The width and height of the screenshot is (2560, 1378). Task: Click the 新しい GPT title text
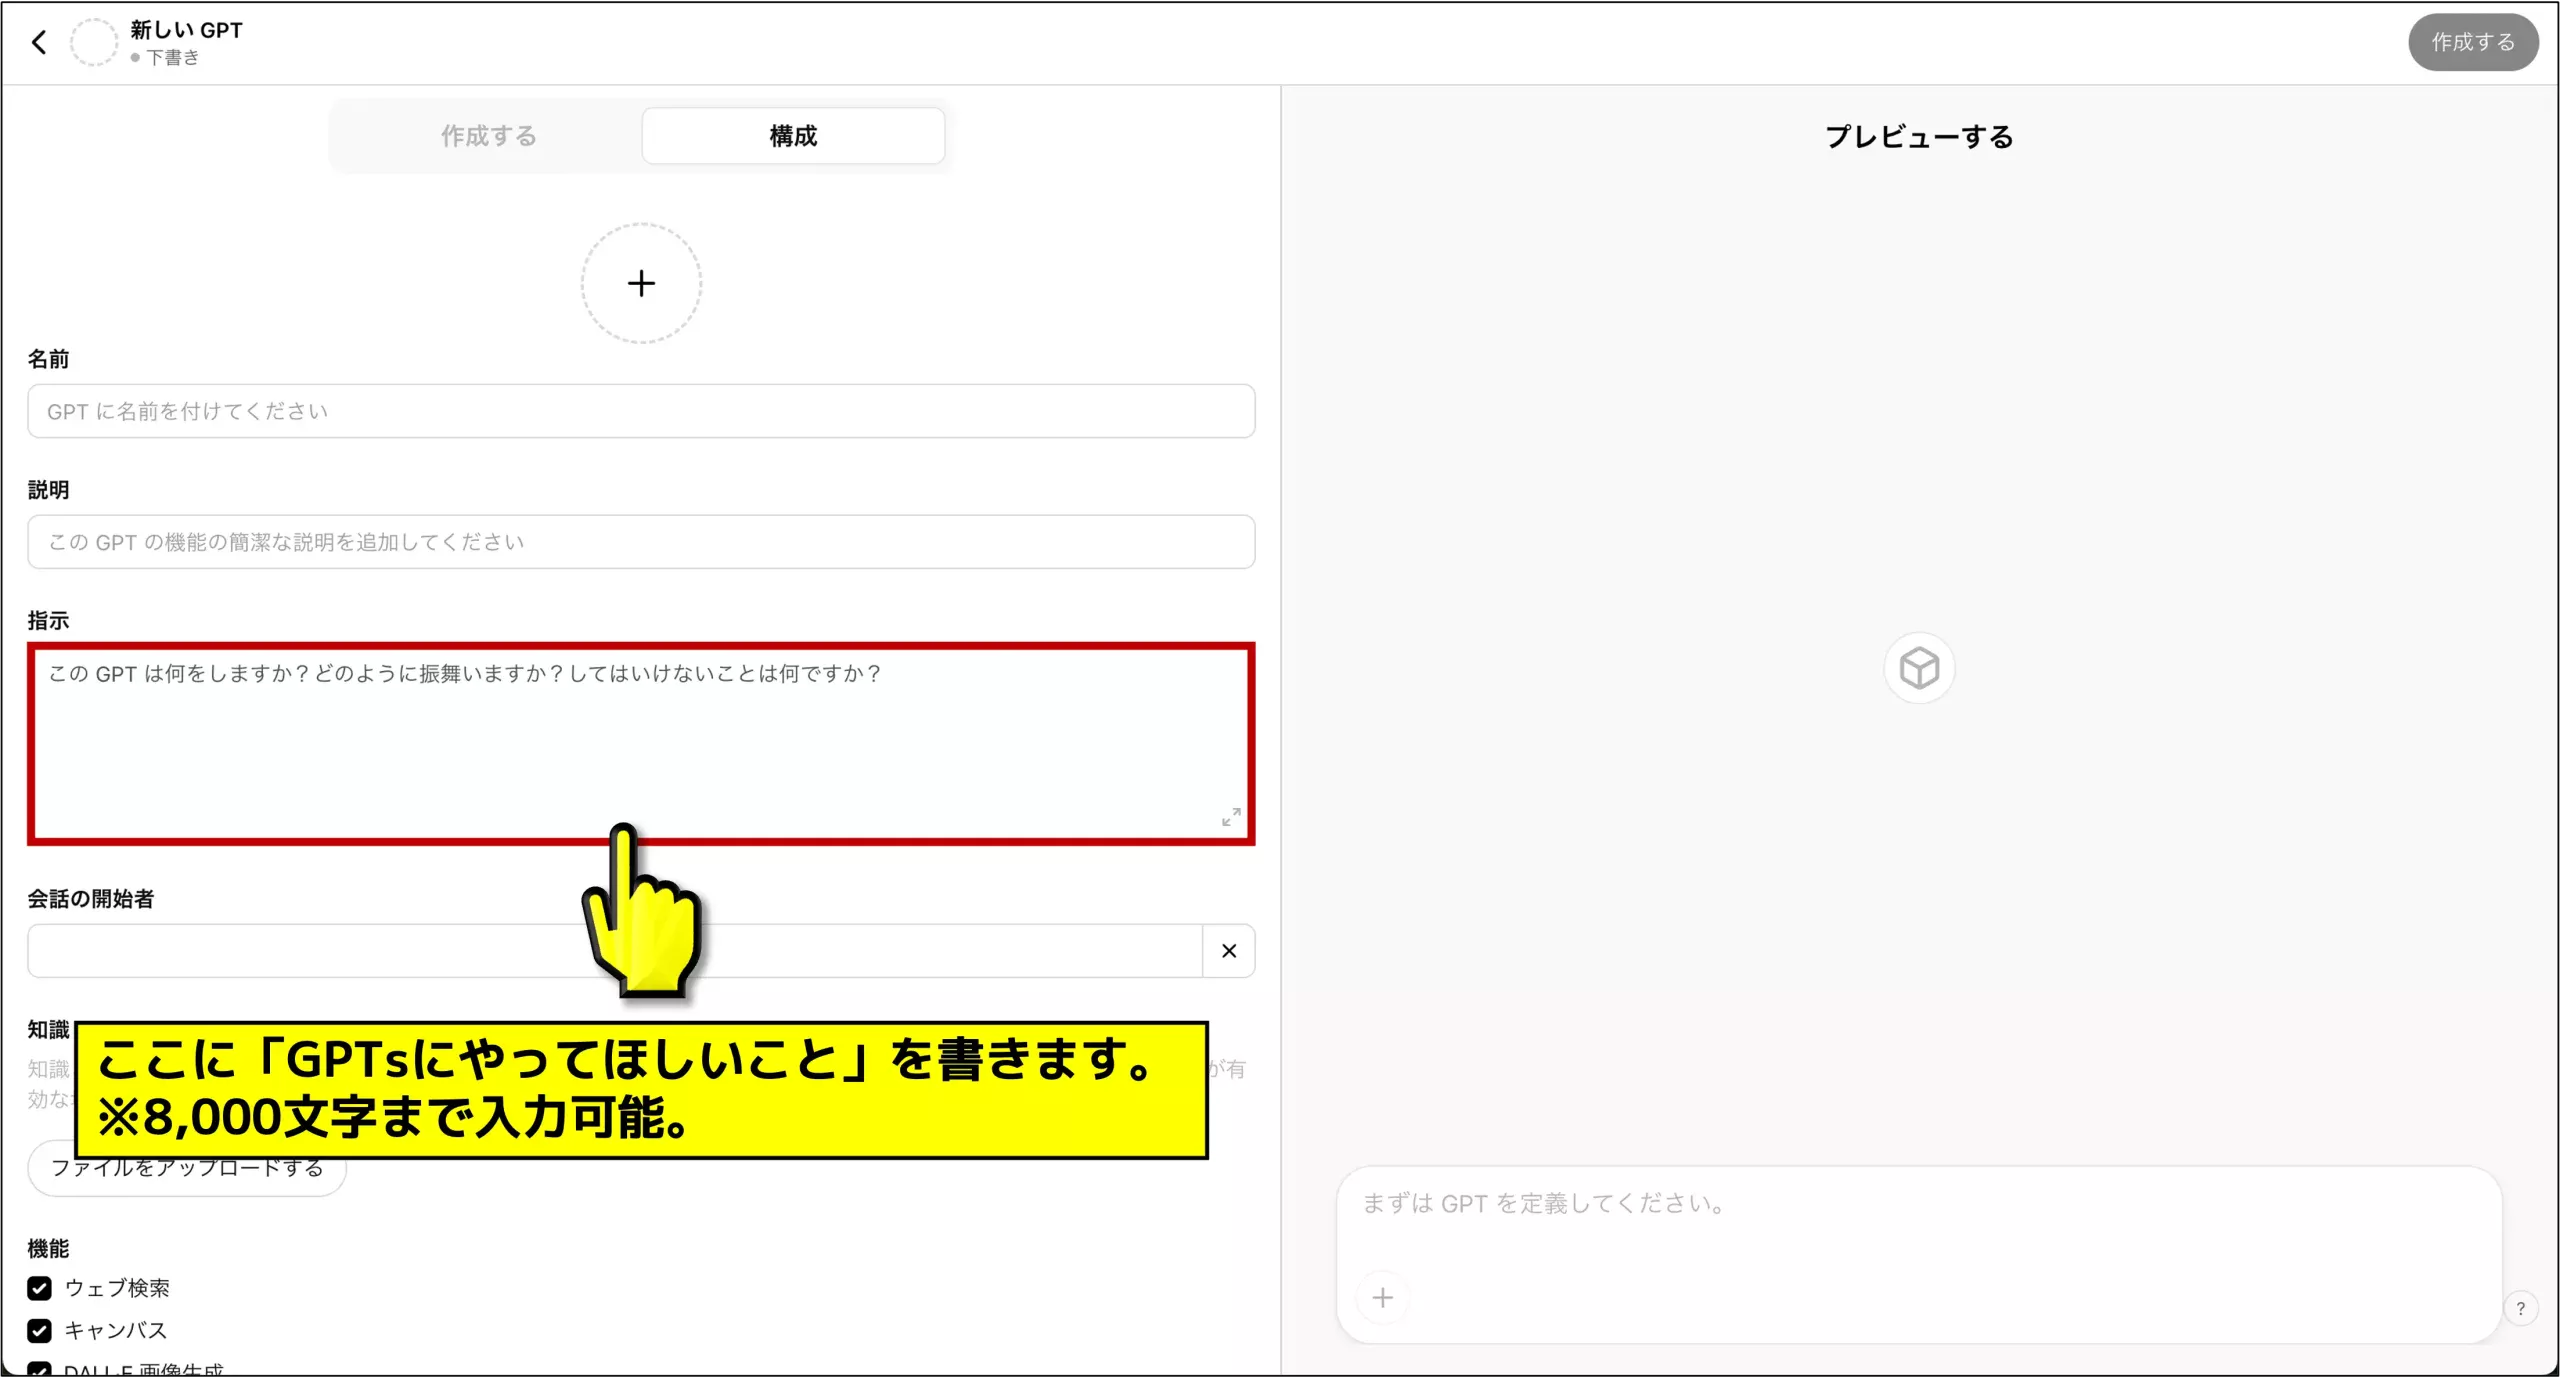[x=186, y=30]
